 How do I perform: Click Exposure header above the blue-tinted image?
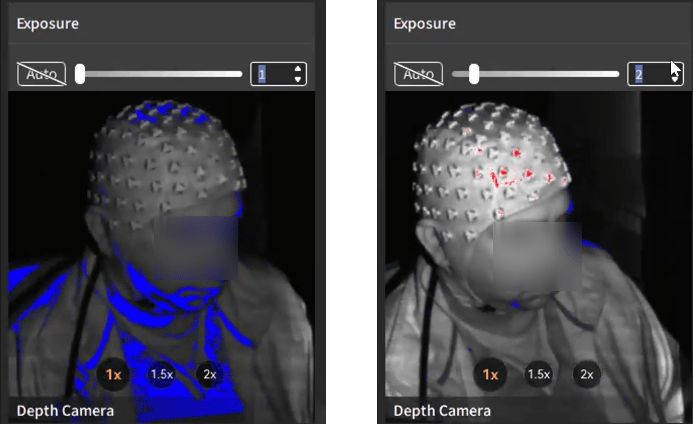(48, 22)
